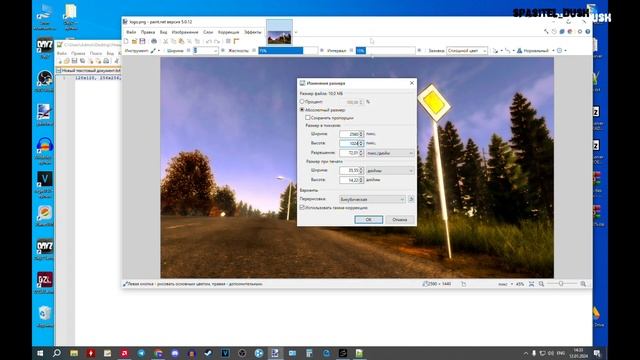Click the Print icon in paint.net toolbar
Screen dimensions: 640x360
pos(154,41)
